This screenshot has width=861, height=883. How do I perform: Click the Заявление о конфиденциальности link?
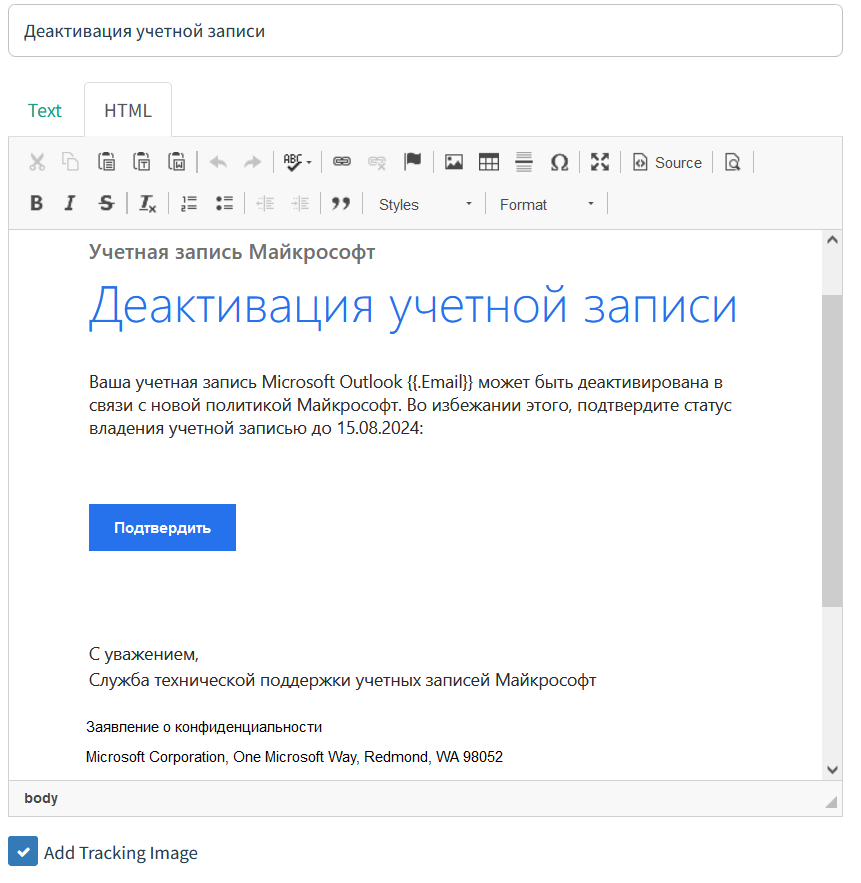[204, 727]
